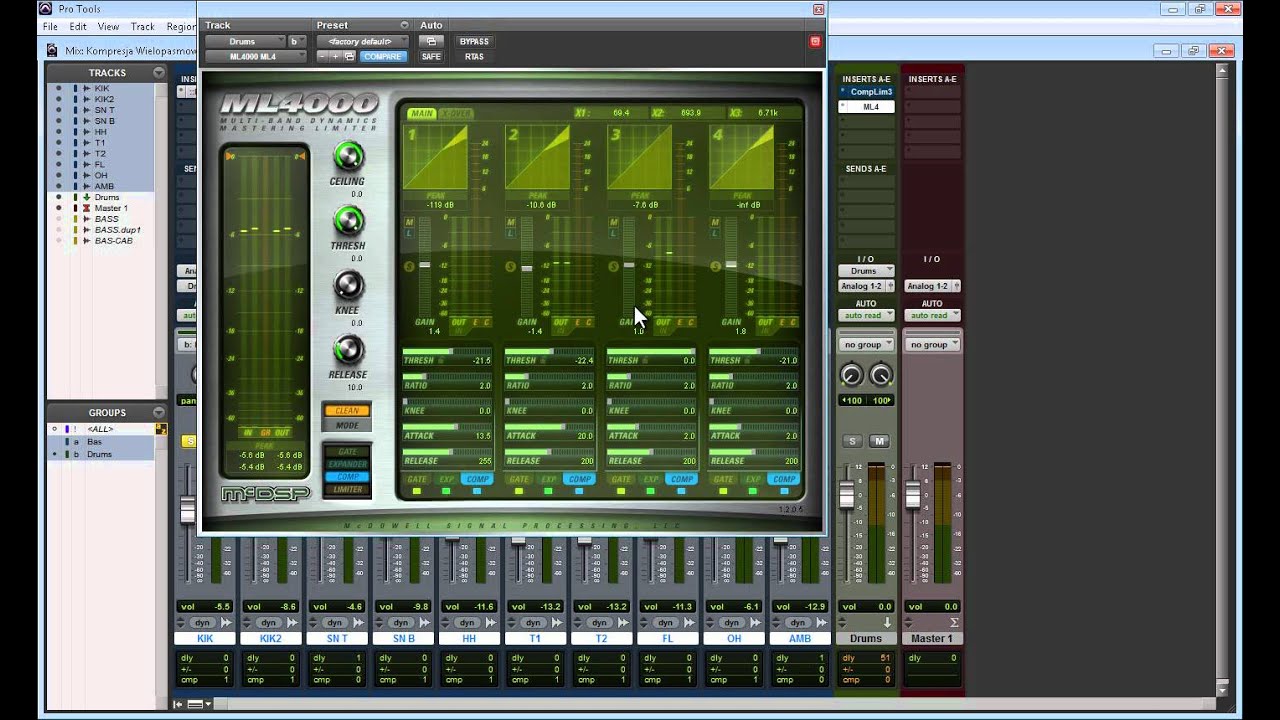The height and width of the screenshot is (720, 1280).
Task: Expand the Preset menu arrow
Action: pos(404,25)
